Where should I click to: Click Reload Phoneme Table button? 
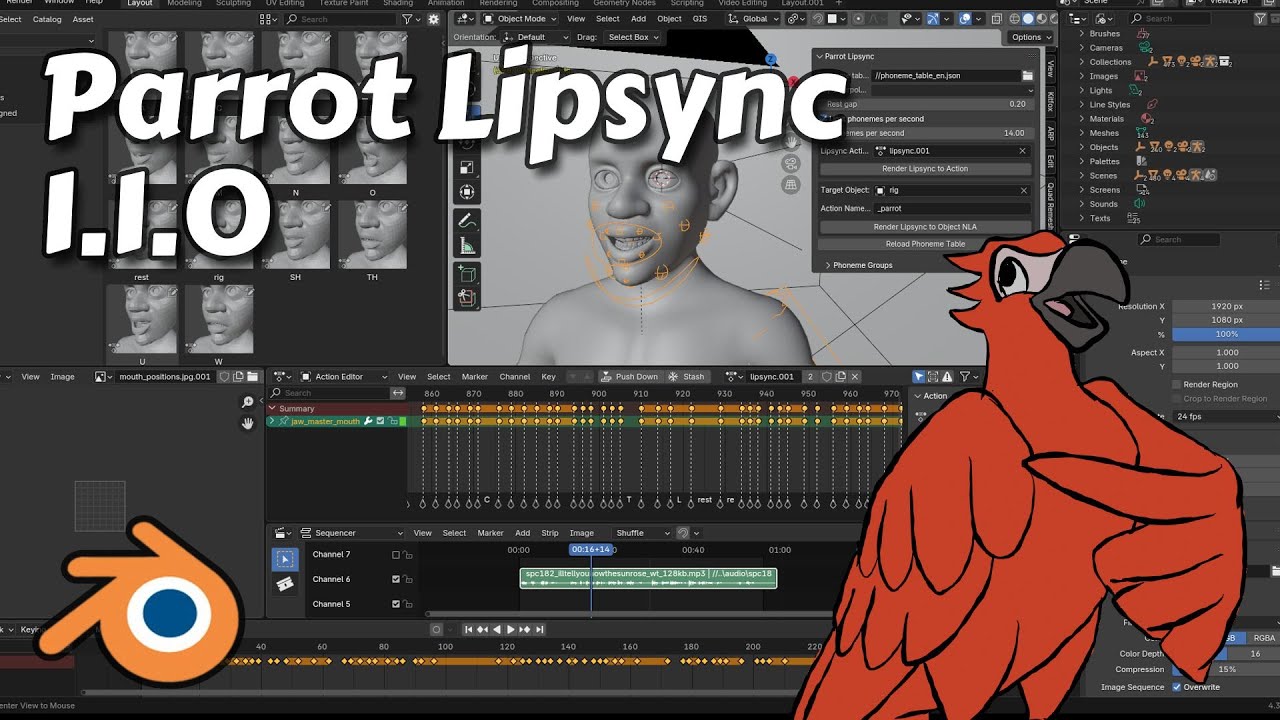coord(925,244)
